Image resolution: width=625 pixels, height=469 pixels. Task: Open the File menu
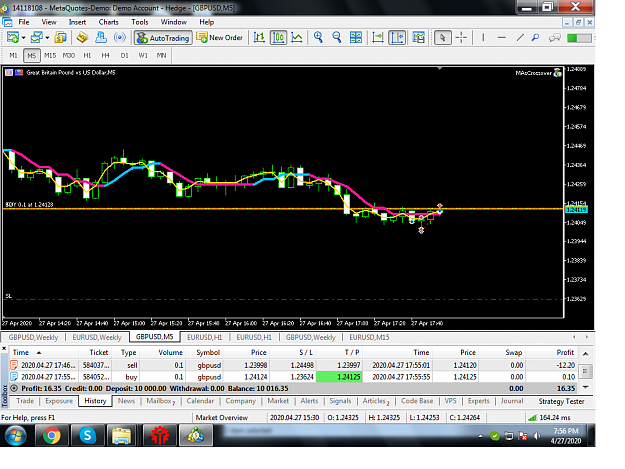tap(24, 22)
